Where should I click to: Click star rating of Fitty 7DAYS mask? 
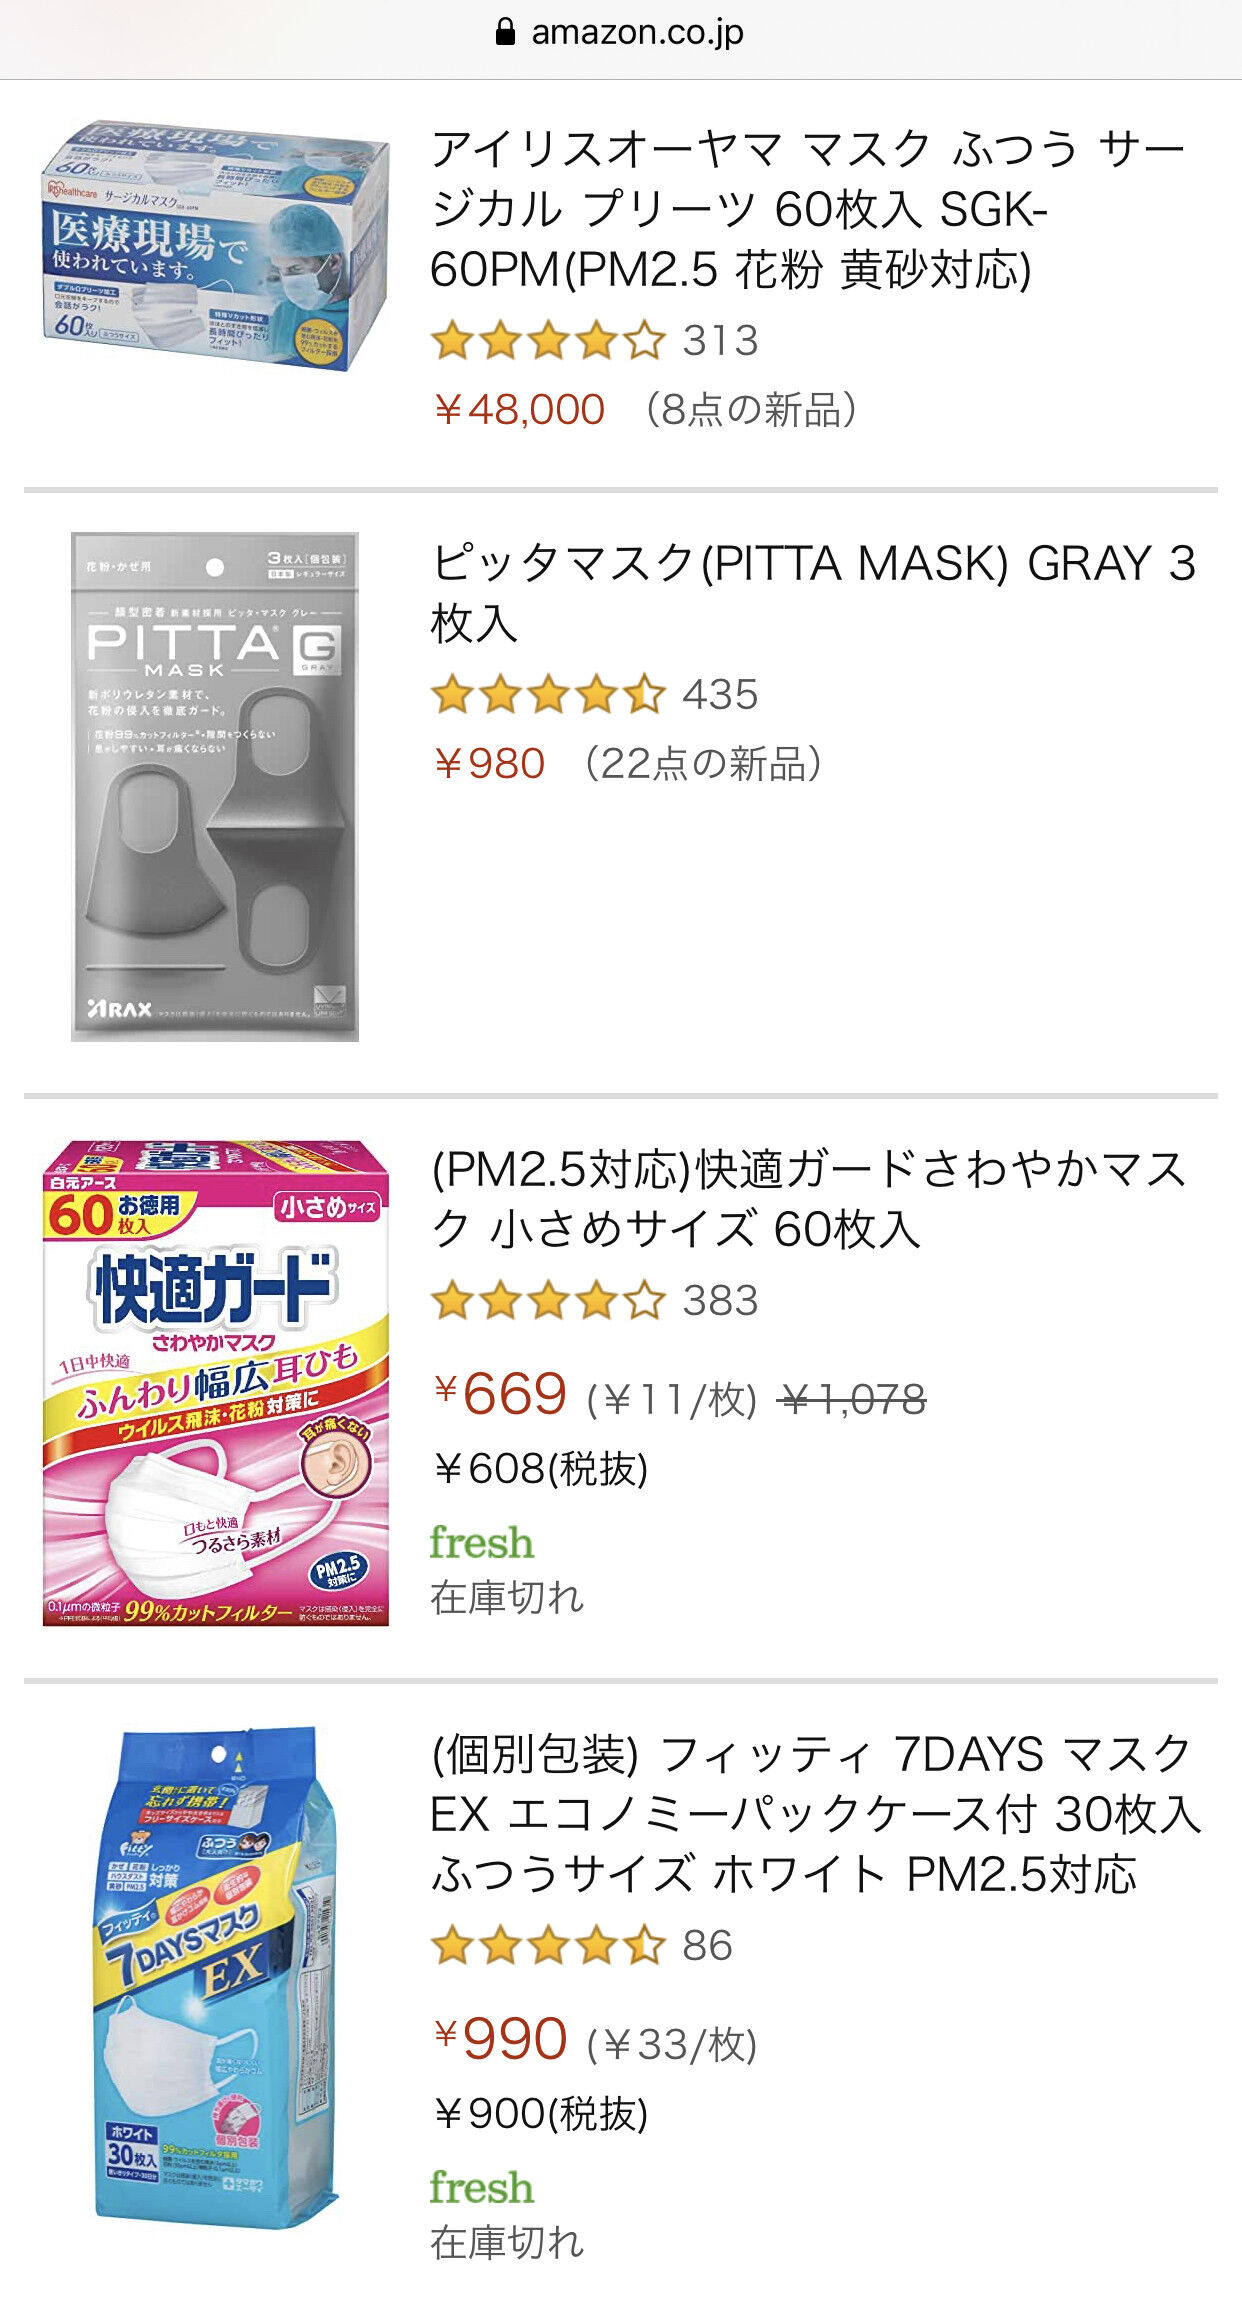[x=548, y=1946]
